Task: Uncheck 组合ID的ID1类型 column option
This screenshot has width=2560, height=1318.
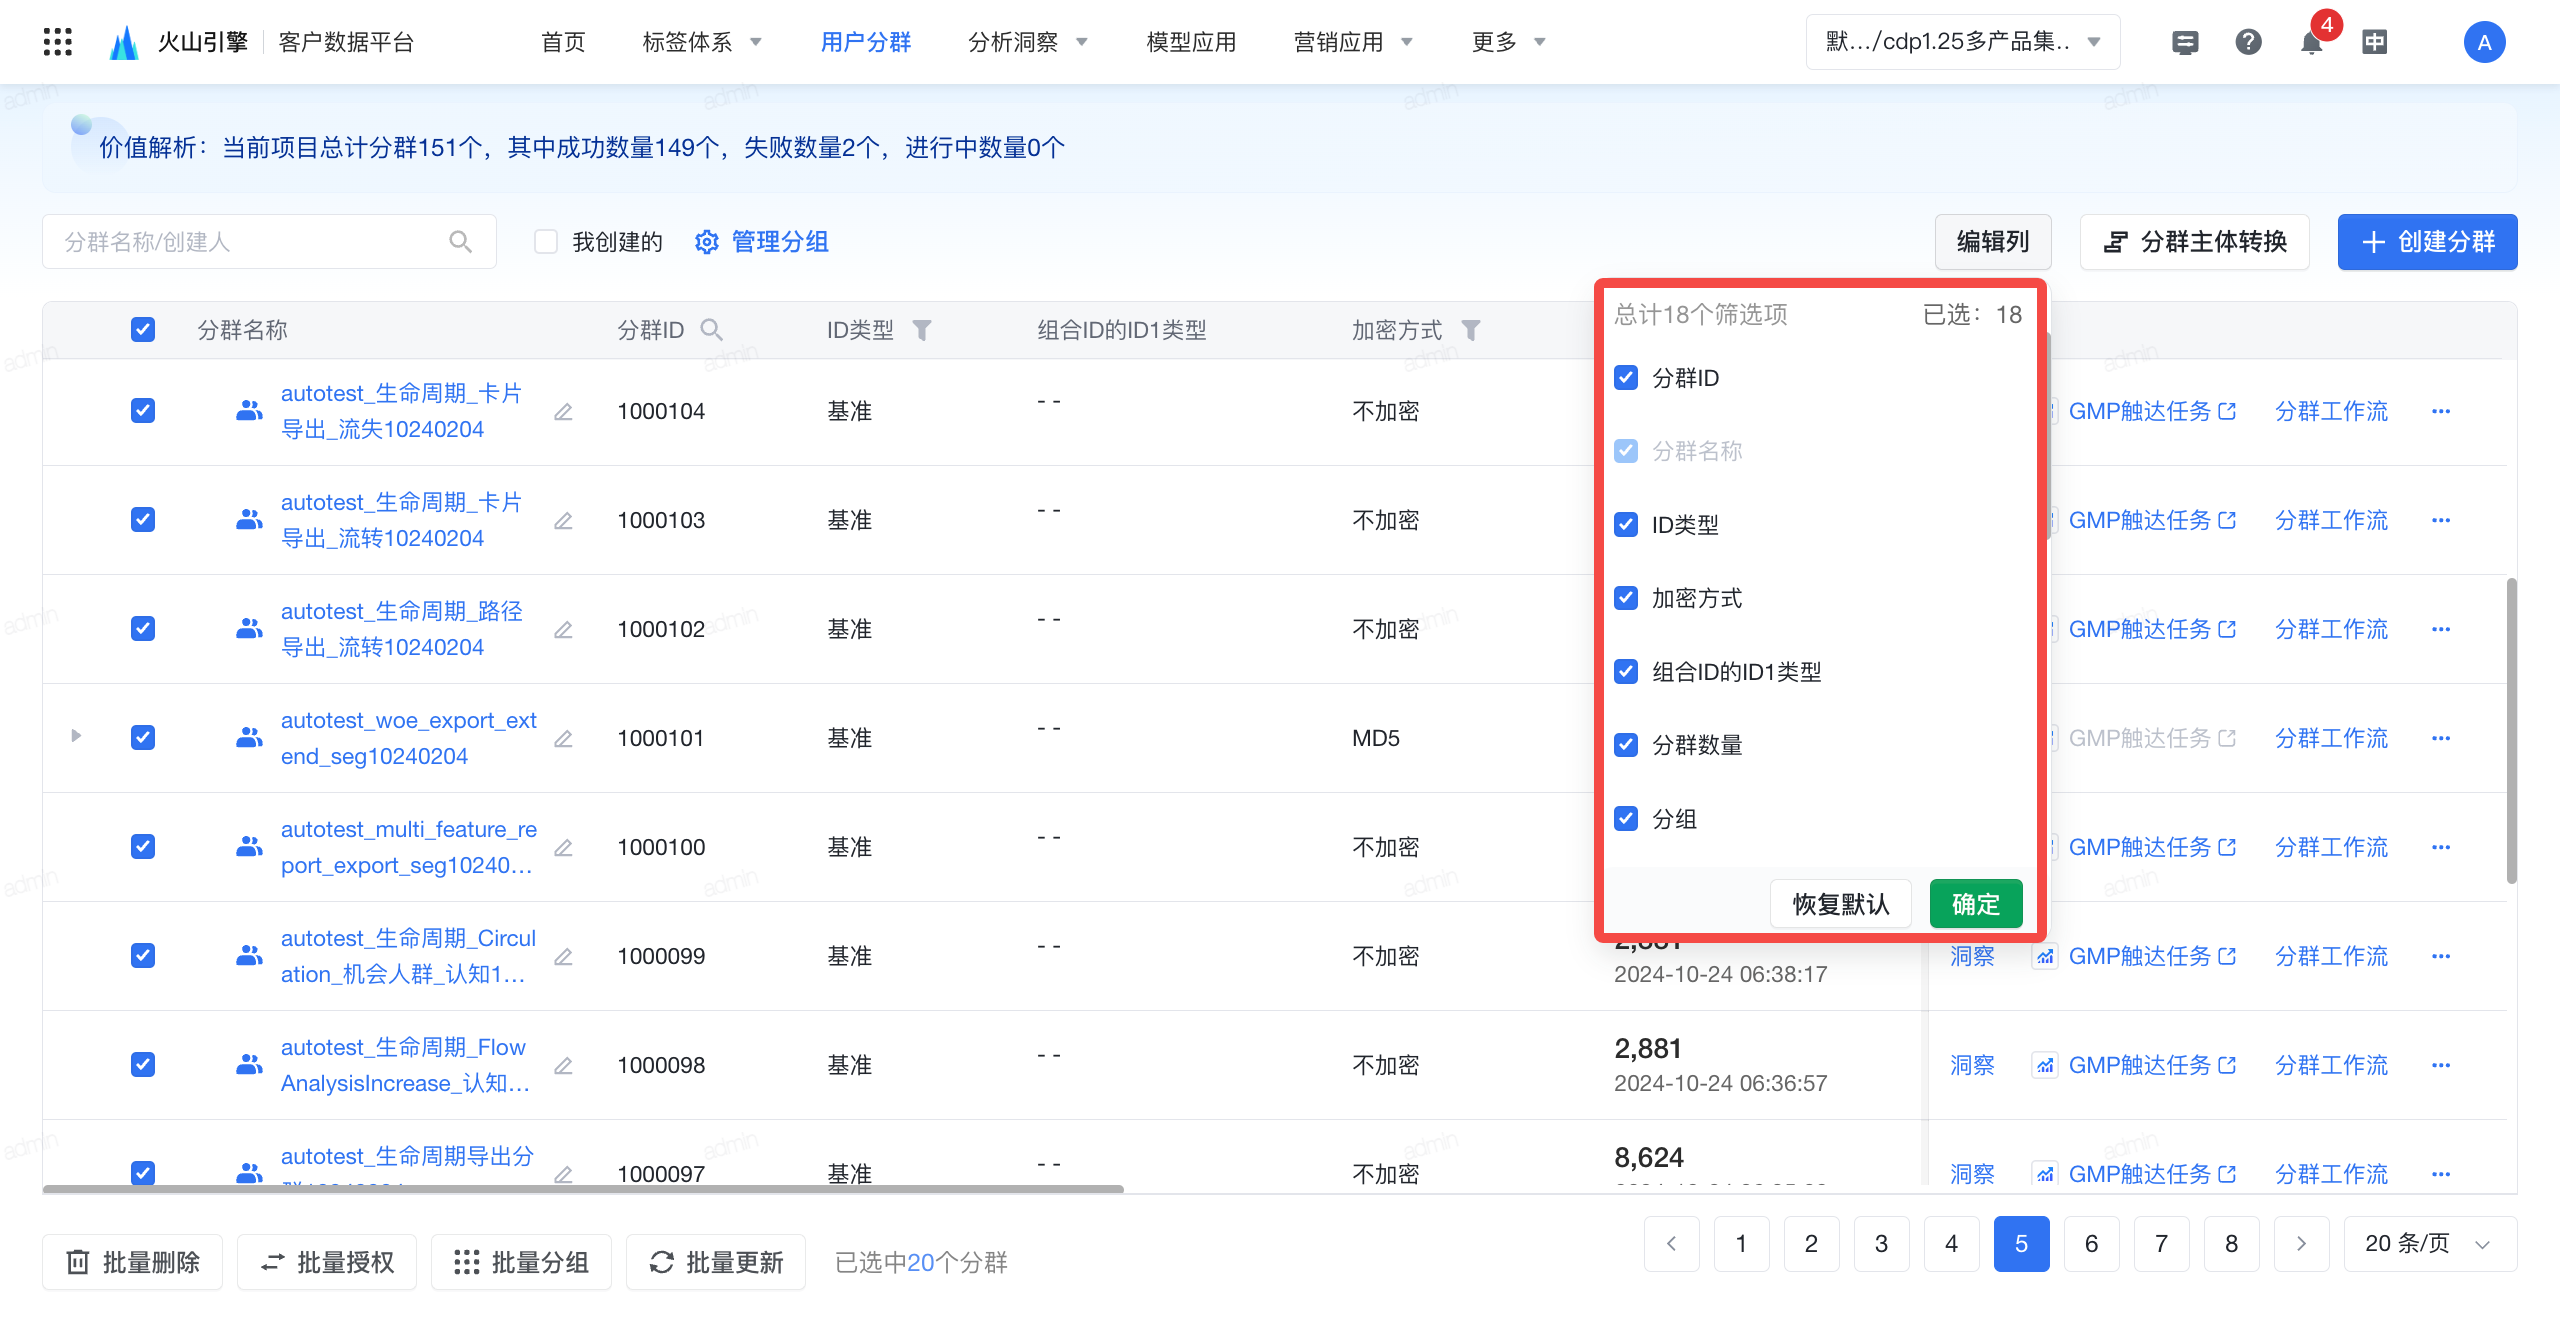Action: click(x=1626, y=671)
